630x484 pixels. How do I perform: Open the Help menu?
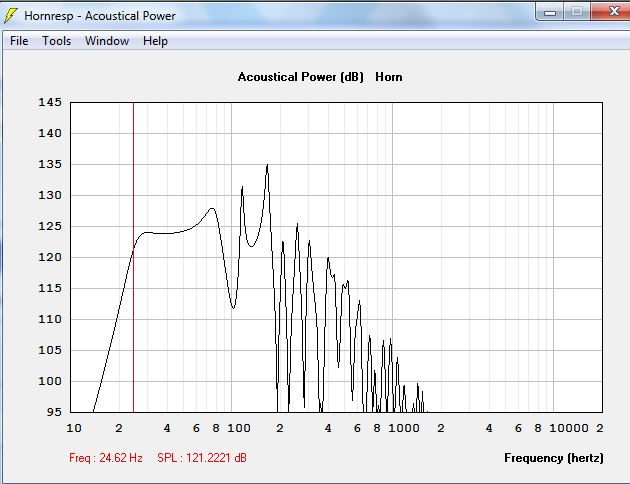click(155, 41)
